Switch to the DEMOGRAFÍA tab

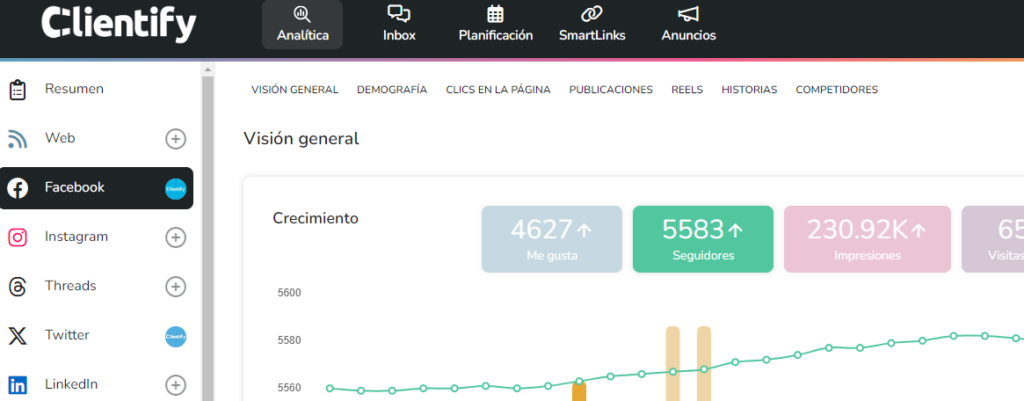[392, 90]
